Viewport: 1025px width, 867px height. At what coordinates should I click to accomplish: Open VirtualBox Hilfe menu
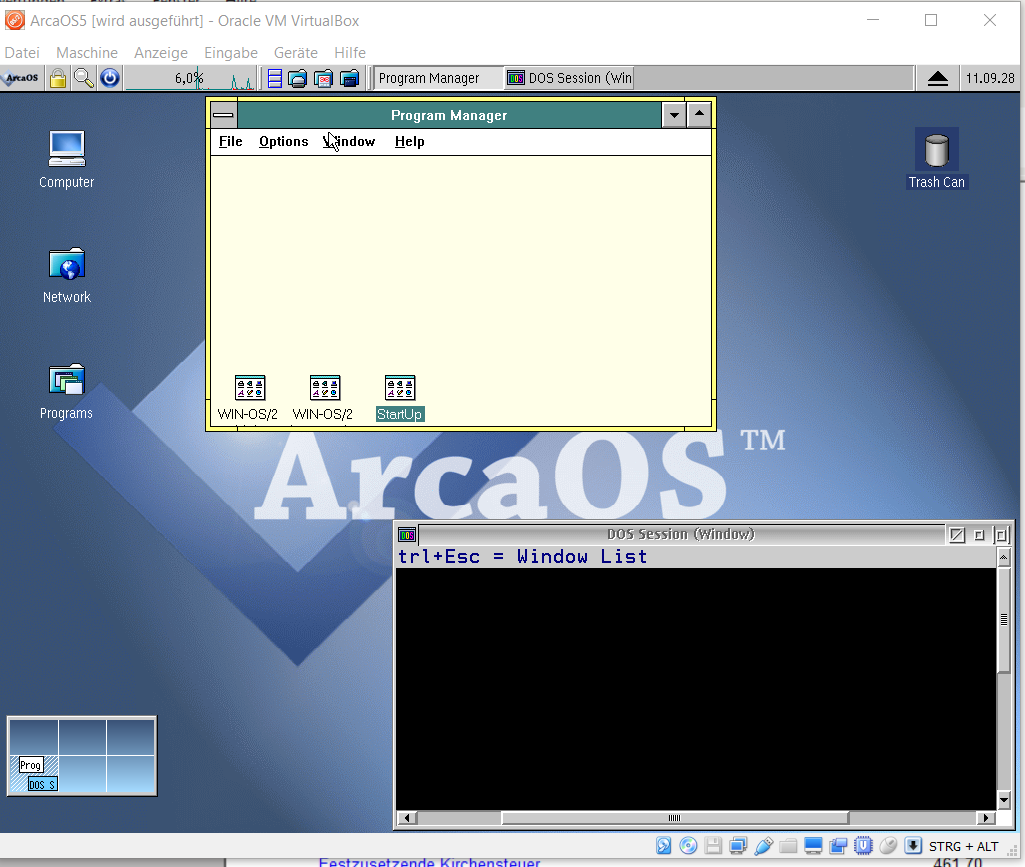pos(350,52)
